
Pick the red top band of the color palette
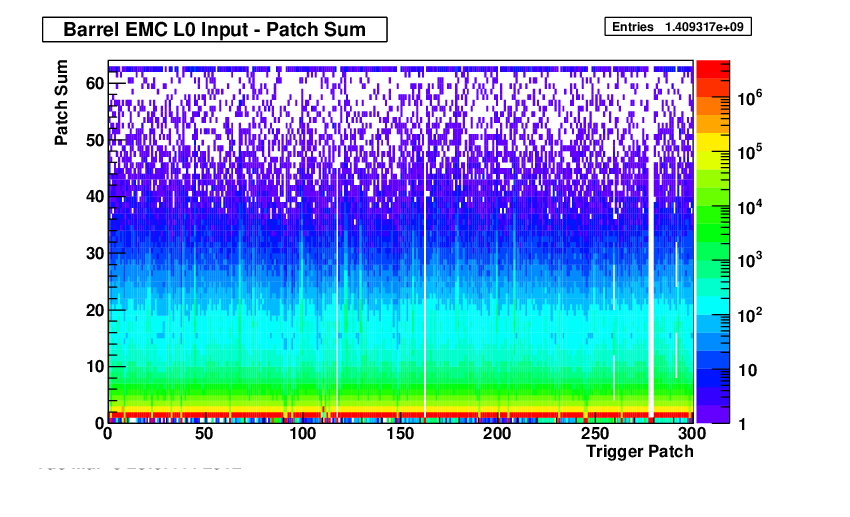click(x=713, y=69)
